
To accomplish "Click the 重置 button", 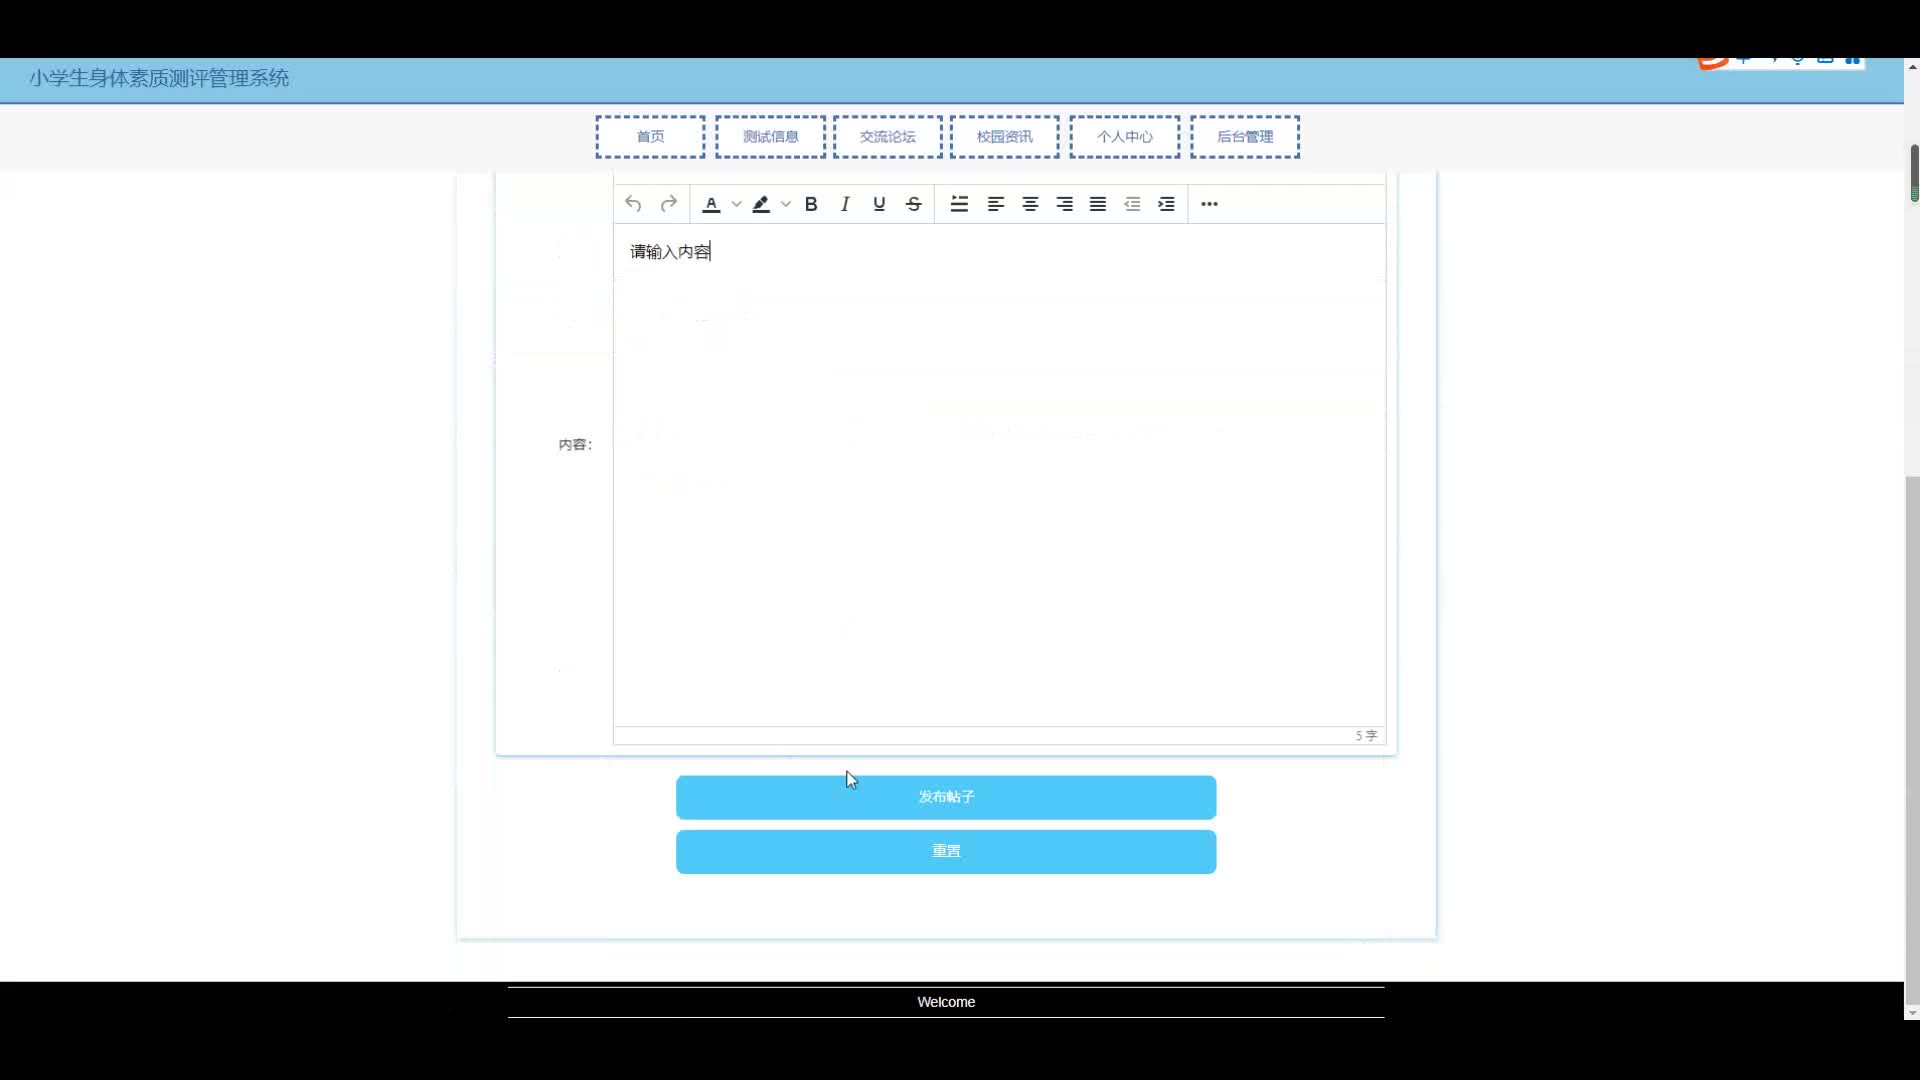I will [945, 851].
